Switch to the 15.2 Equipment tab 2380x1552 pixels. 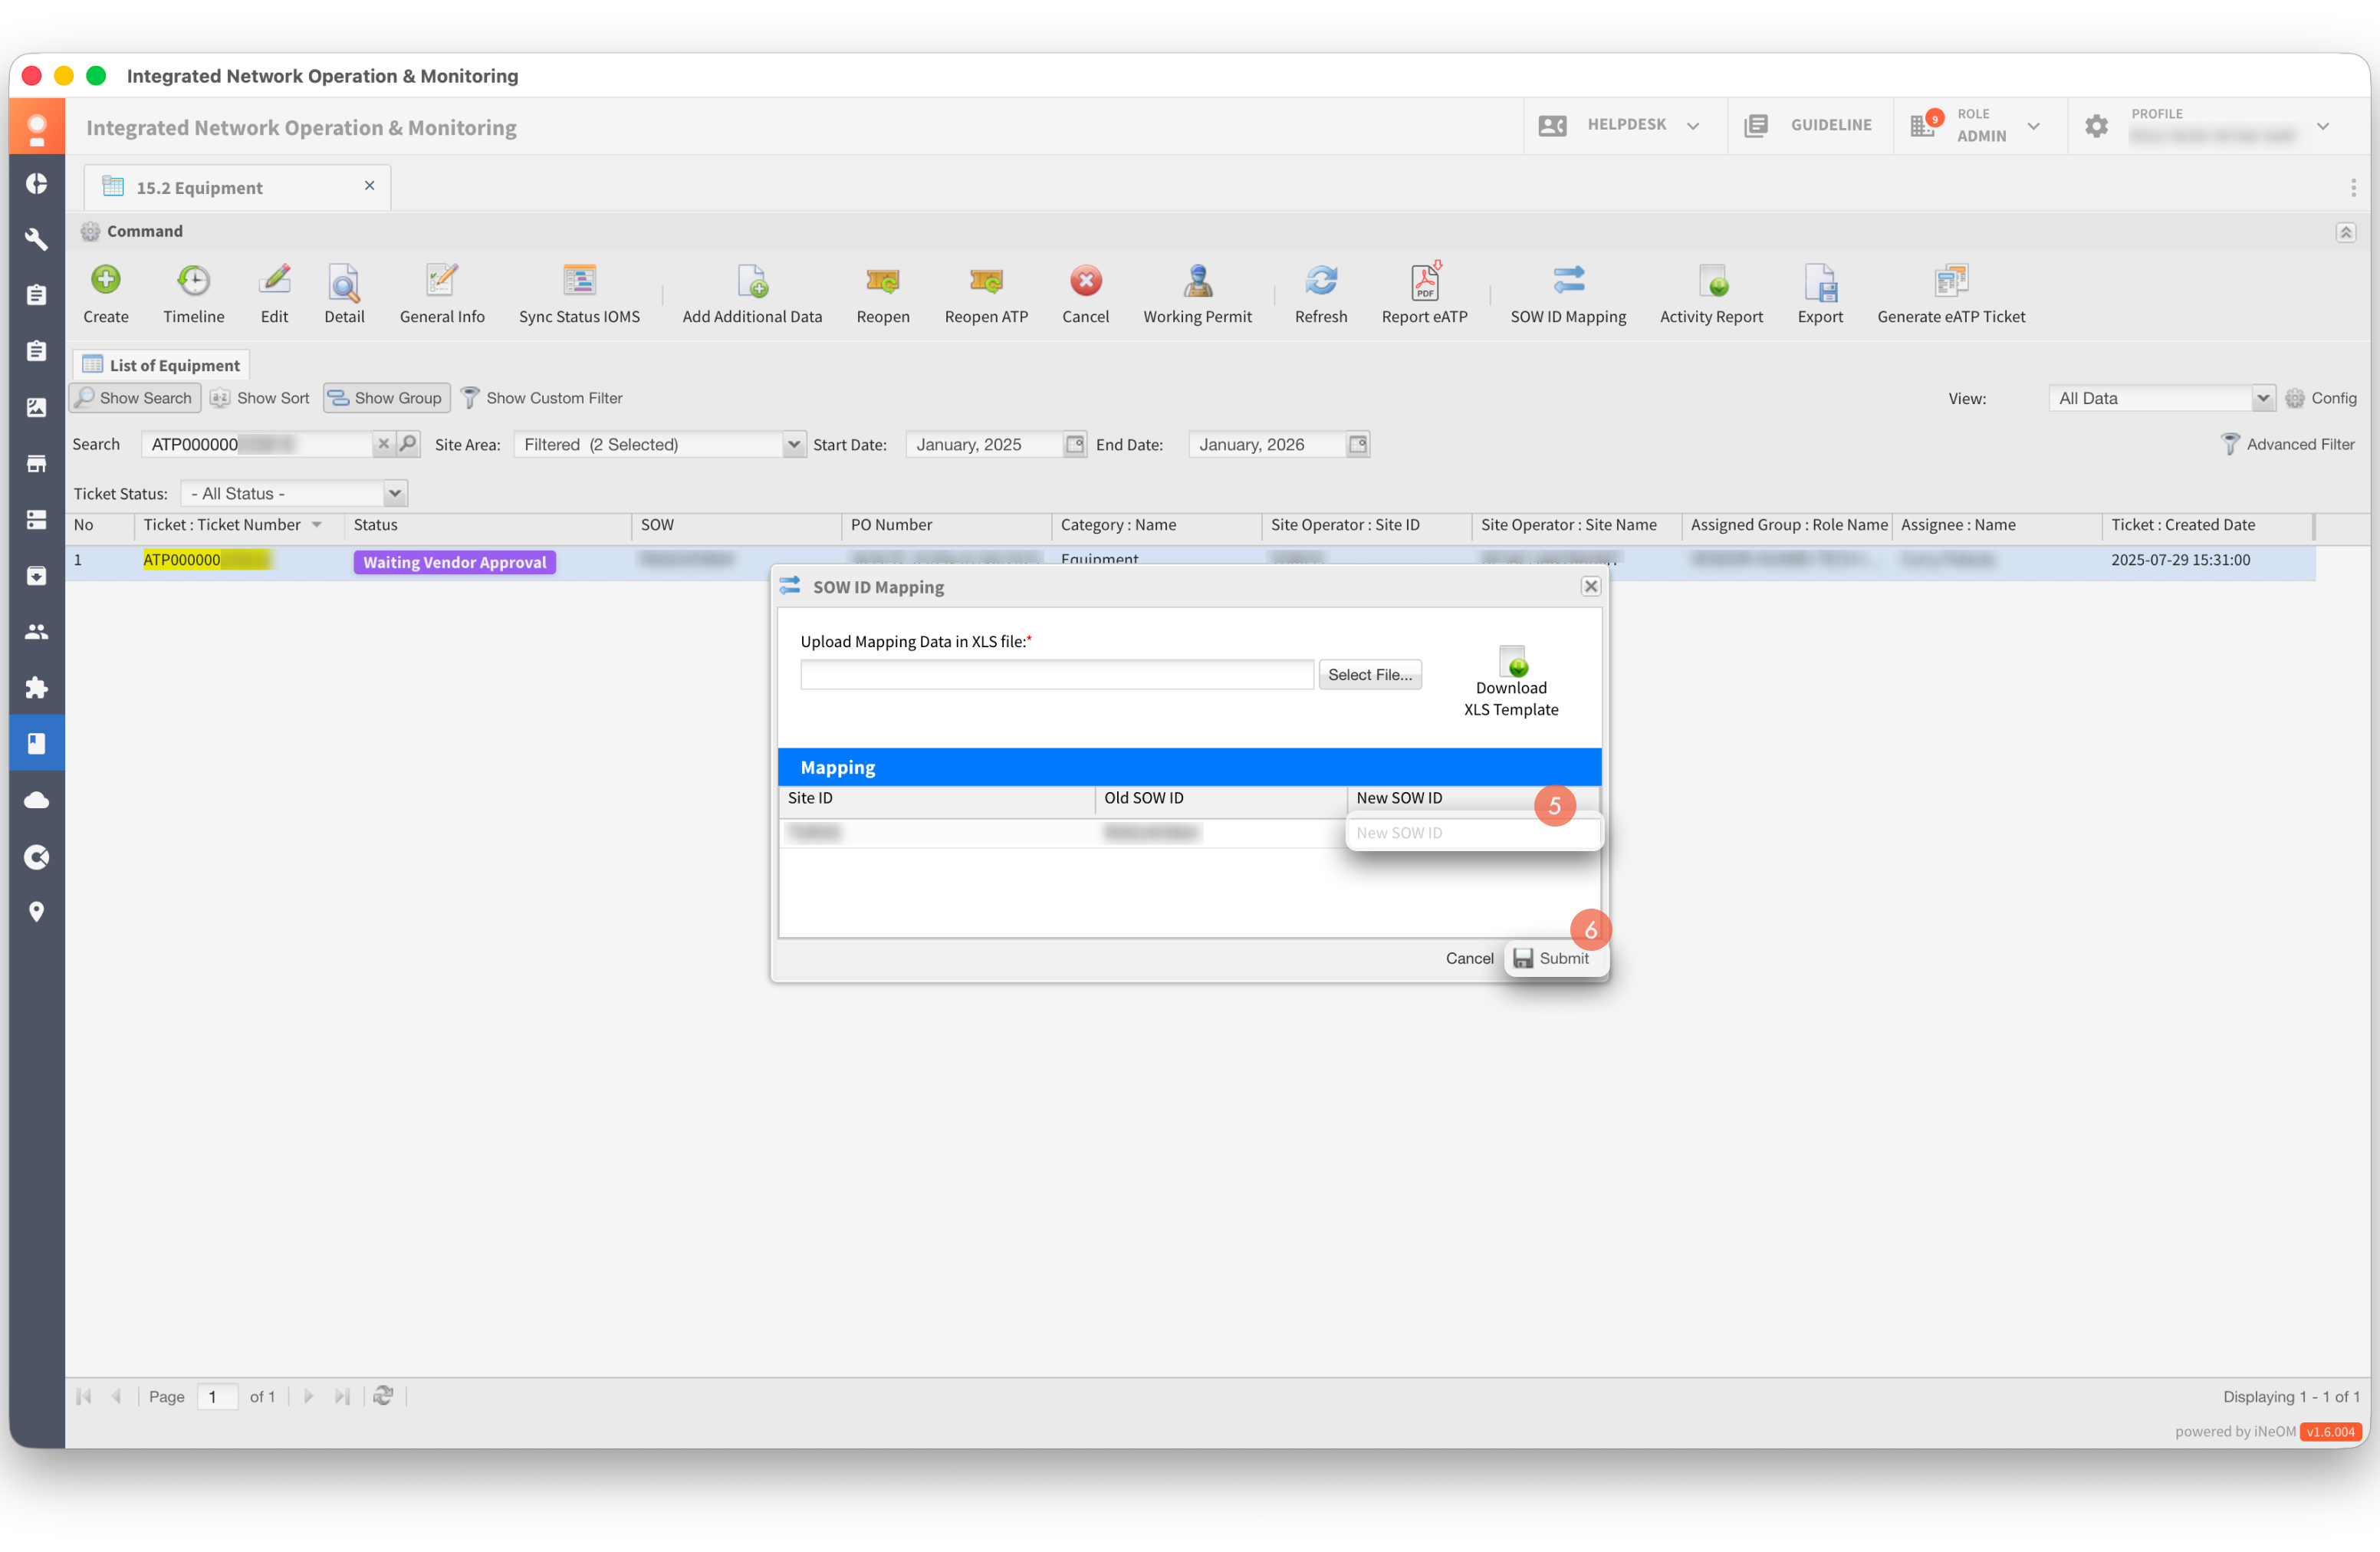[x=199, y=188]
